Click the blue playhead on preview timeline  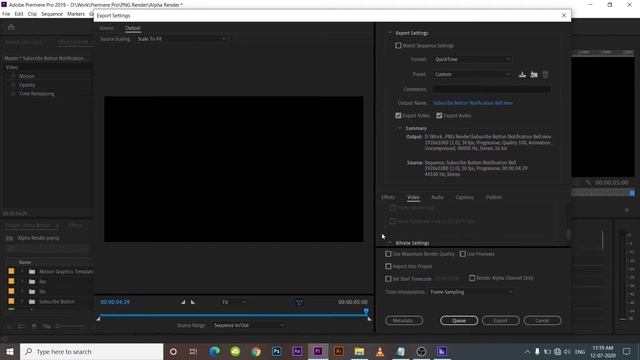pyautogui.click(x=366, y=311)
